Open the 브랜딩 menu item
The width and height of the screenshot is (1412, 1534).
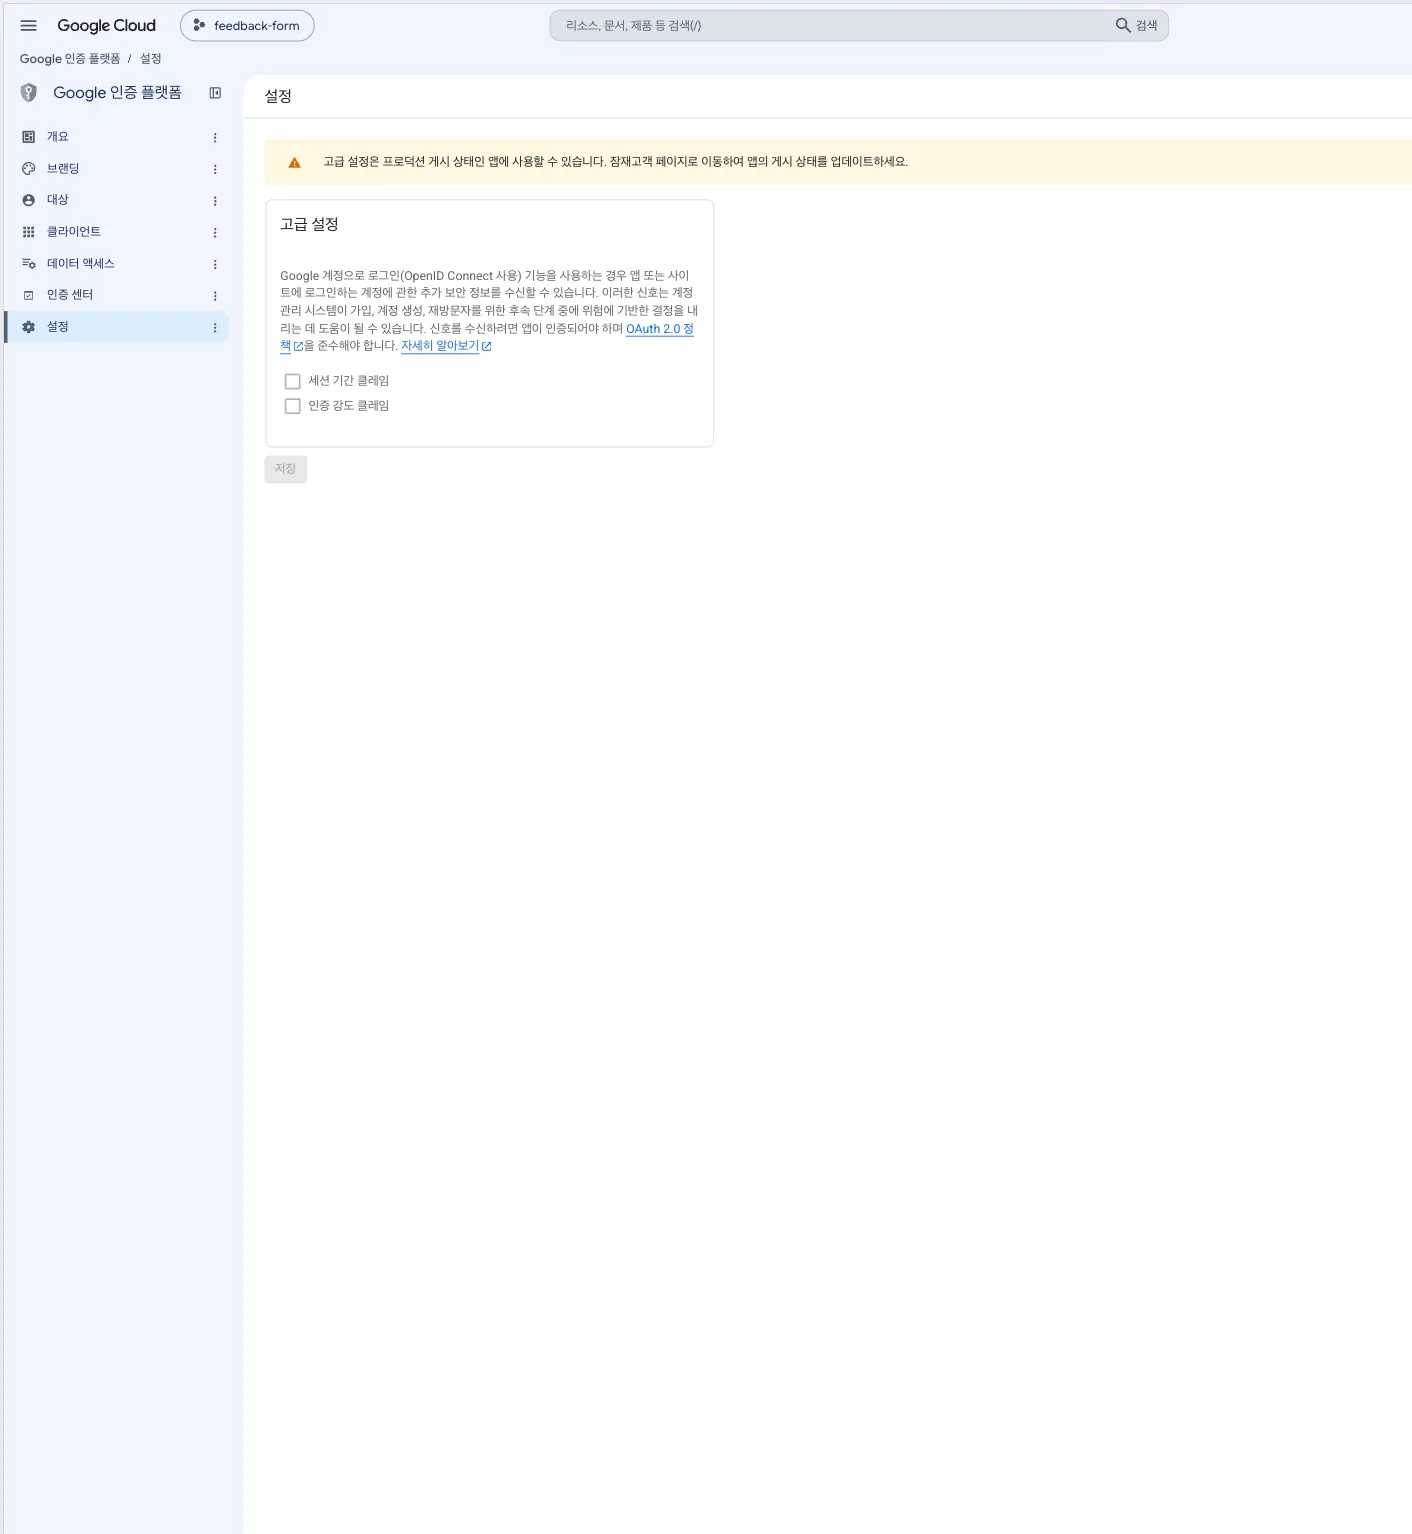pyautogui.click(x=117, y=169)
